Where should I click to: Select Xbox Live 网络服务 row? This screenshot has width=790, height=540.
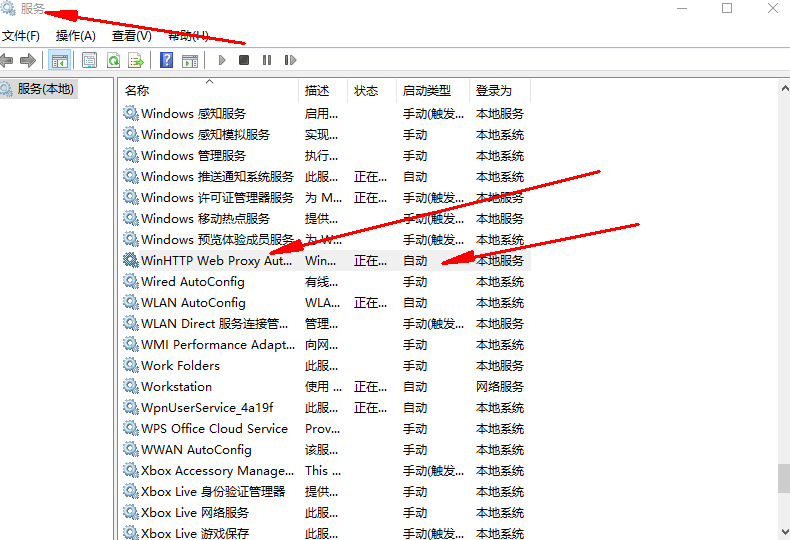pos(326,512)
